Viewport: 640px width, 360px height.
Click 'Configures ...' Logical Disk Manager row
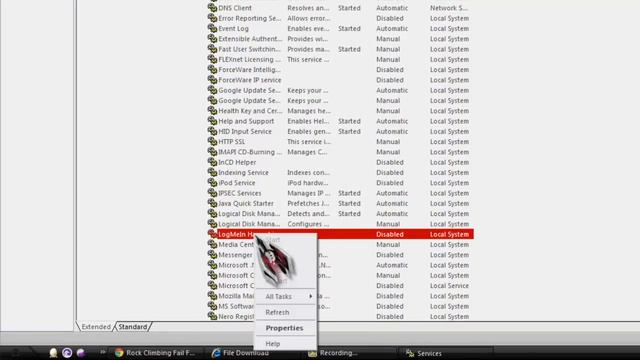(308, 224)
